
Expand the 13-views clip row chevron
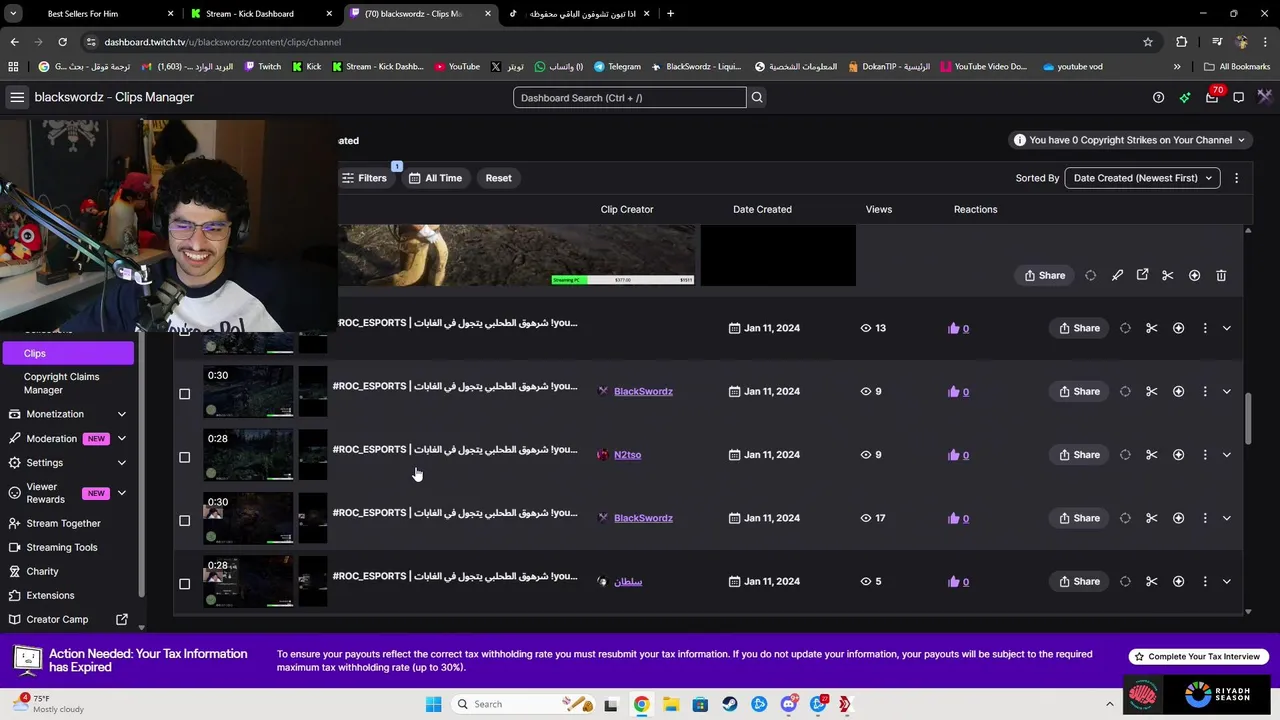tap(1226, 328)
